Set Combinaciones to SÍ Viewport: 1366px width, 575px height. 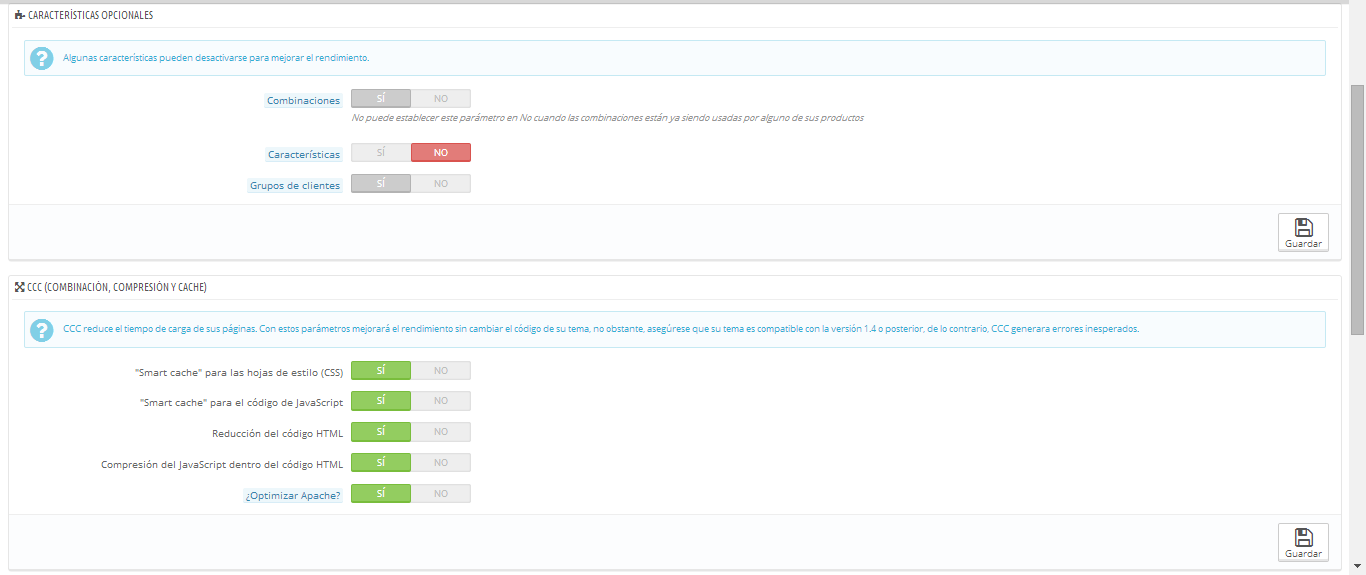tap(381, 99)
